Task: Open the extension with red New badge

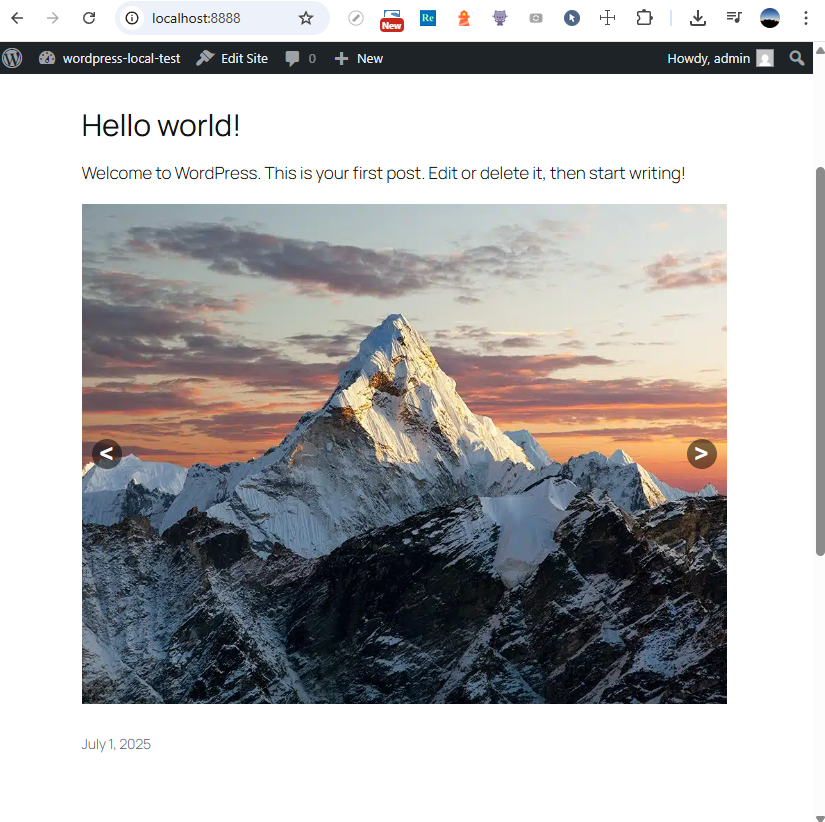Action: tap(392, 19)
